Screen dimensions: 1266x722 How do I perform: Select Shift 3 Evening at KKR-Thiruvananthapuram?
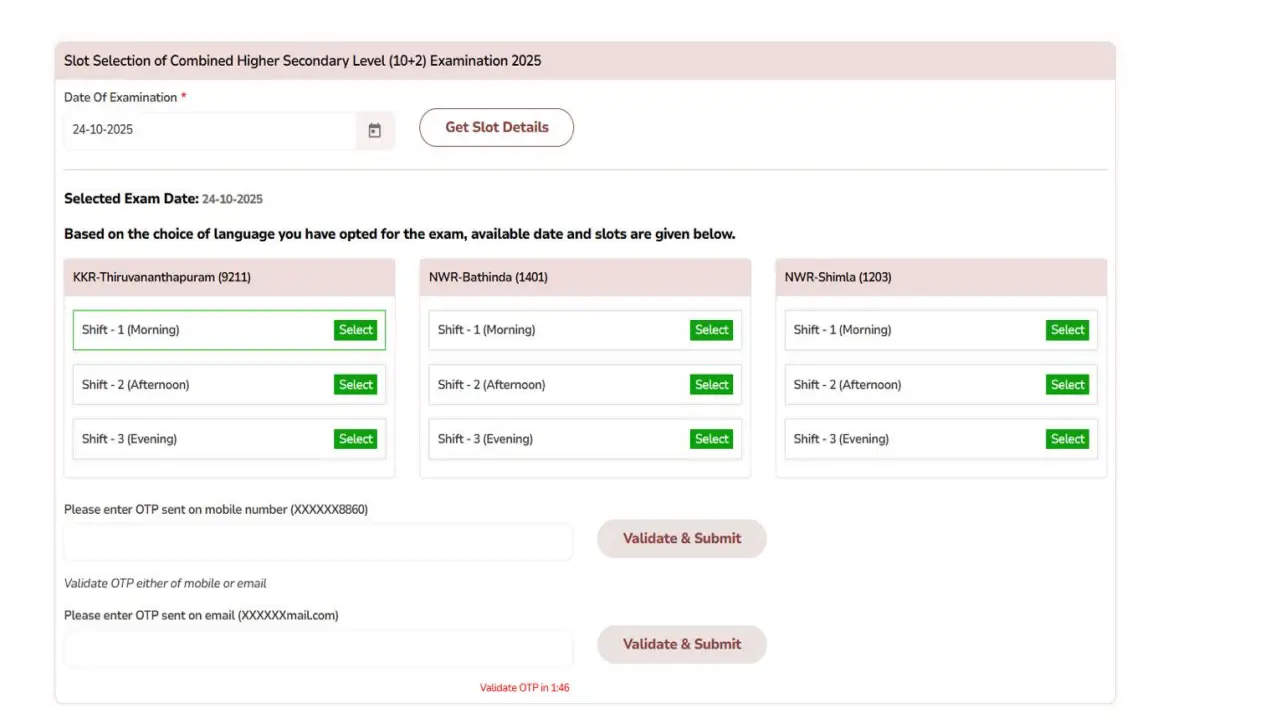tap(356, 438)
